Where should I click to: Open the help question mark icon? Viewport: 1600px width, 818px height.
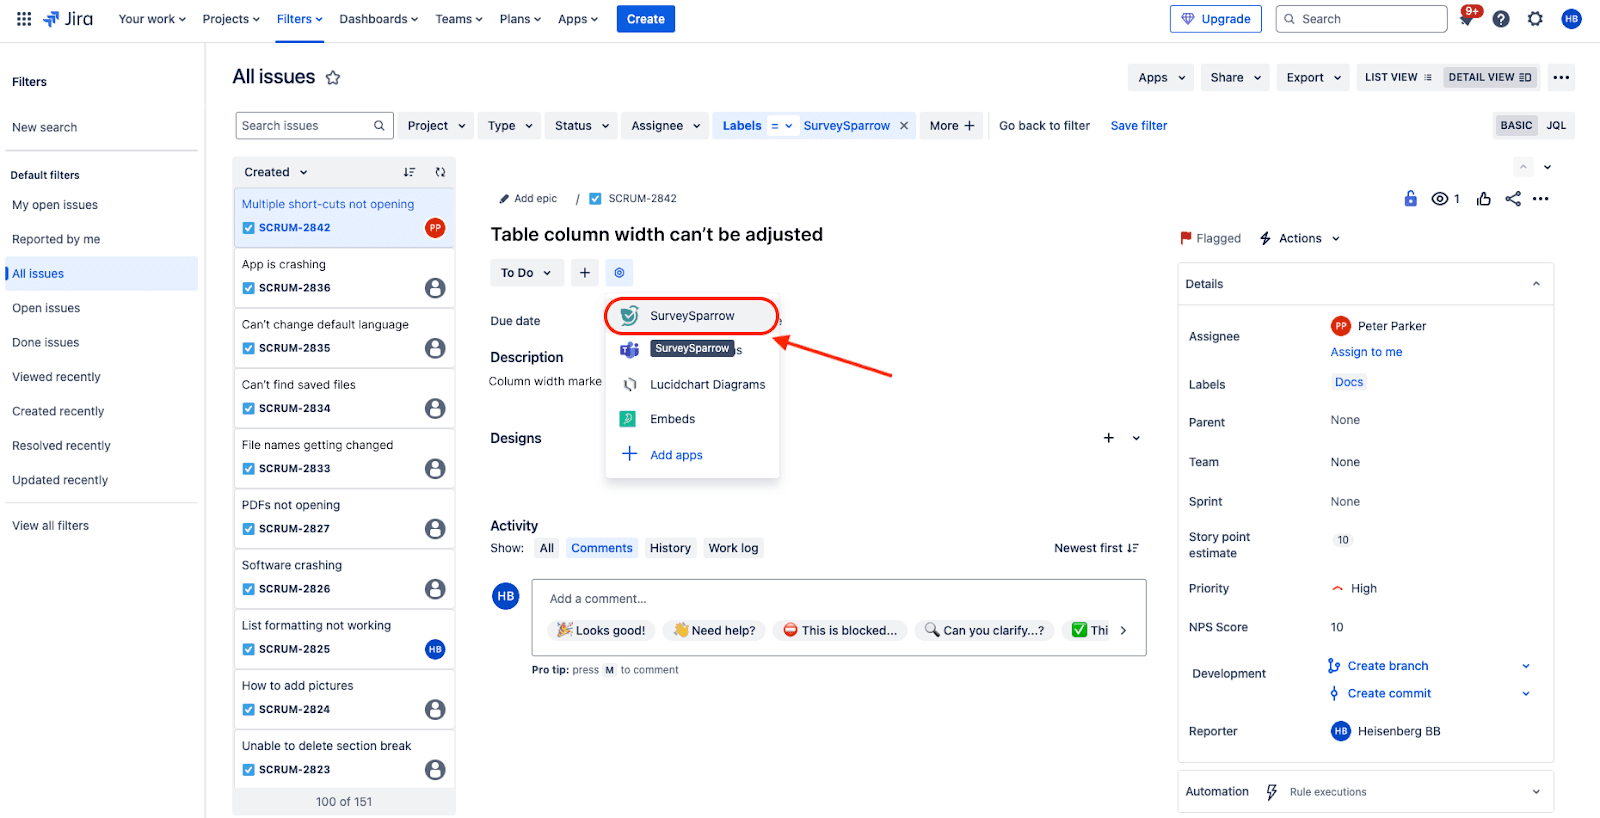(x=1501, y=19)
